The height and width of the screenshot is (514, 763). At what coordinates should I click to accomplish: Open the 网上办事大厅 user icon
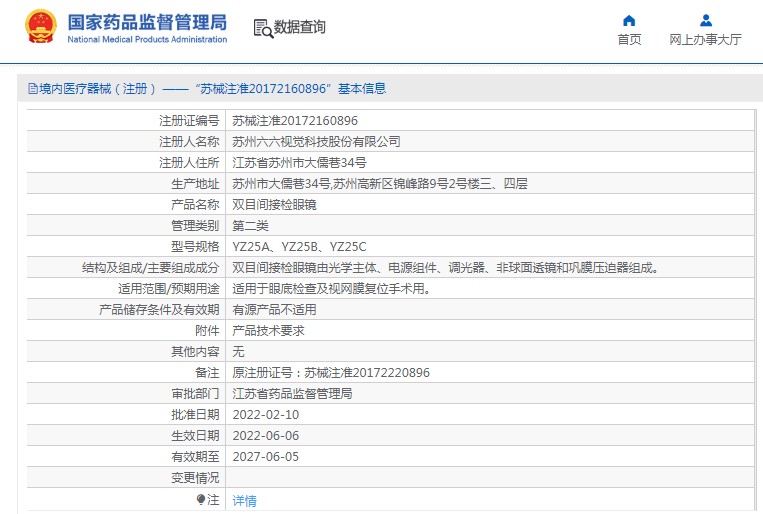pos(706,20)
